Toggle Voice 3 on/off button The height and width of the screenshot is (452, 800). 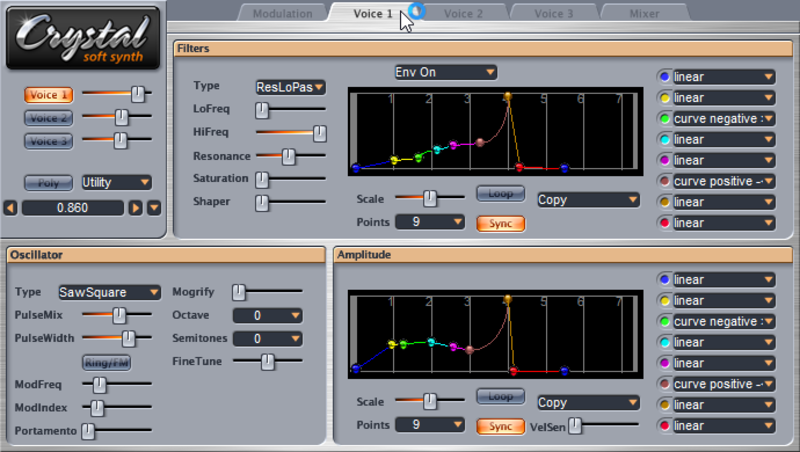pos(48,141)
